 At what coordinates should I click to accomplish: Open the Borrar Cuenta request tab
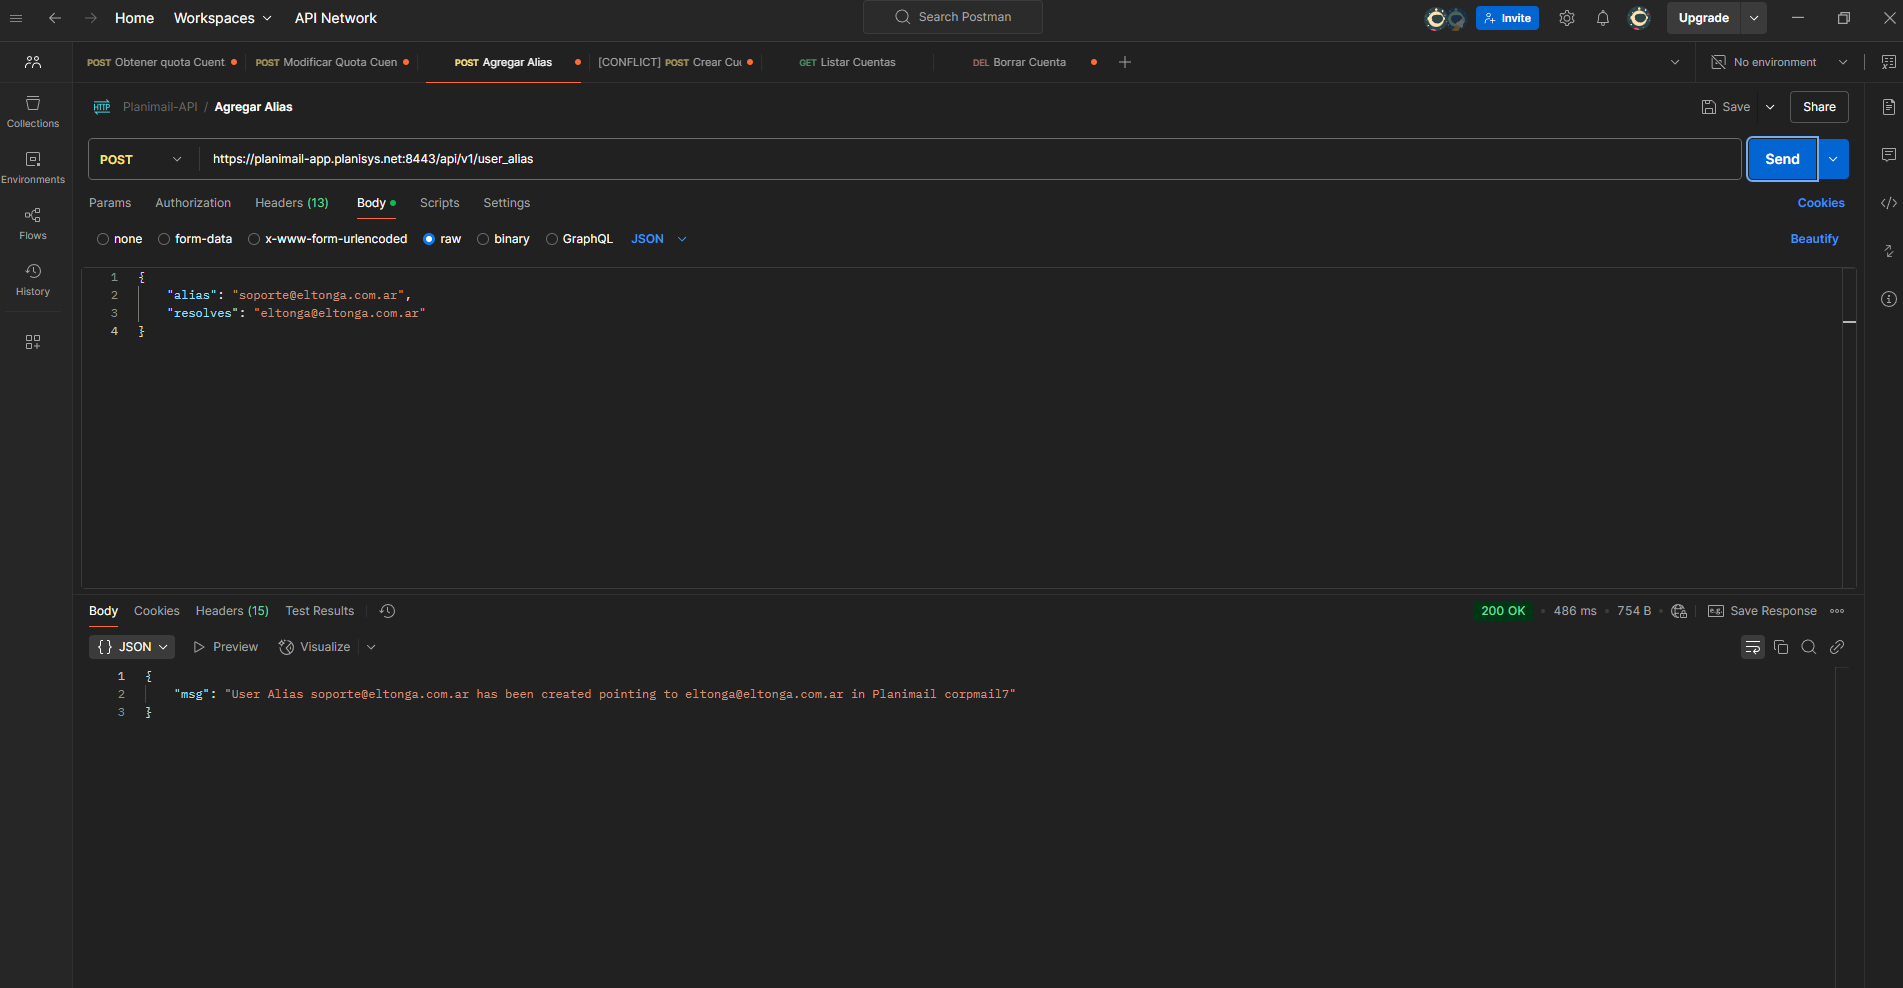pyautogui.click(x=1020, y=62)
